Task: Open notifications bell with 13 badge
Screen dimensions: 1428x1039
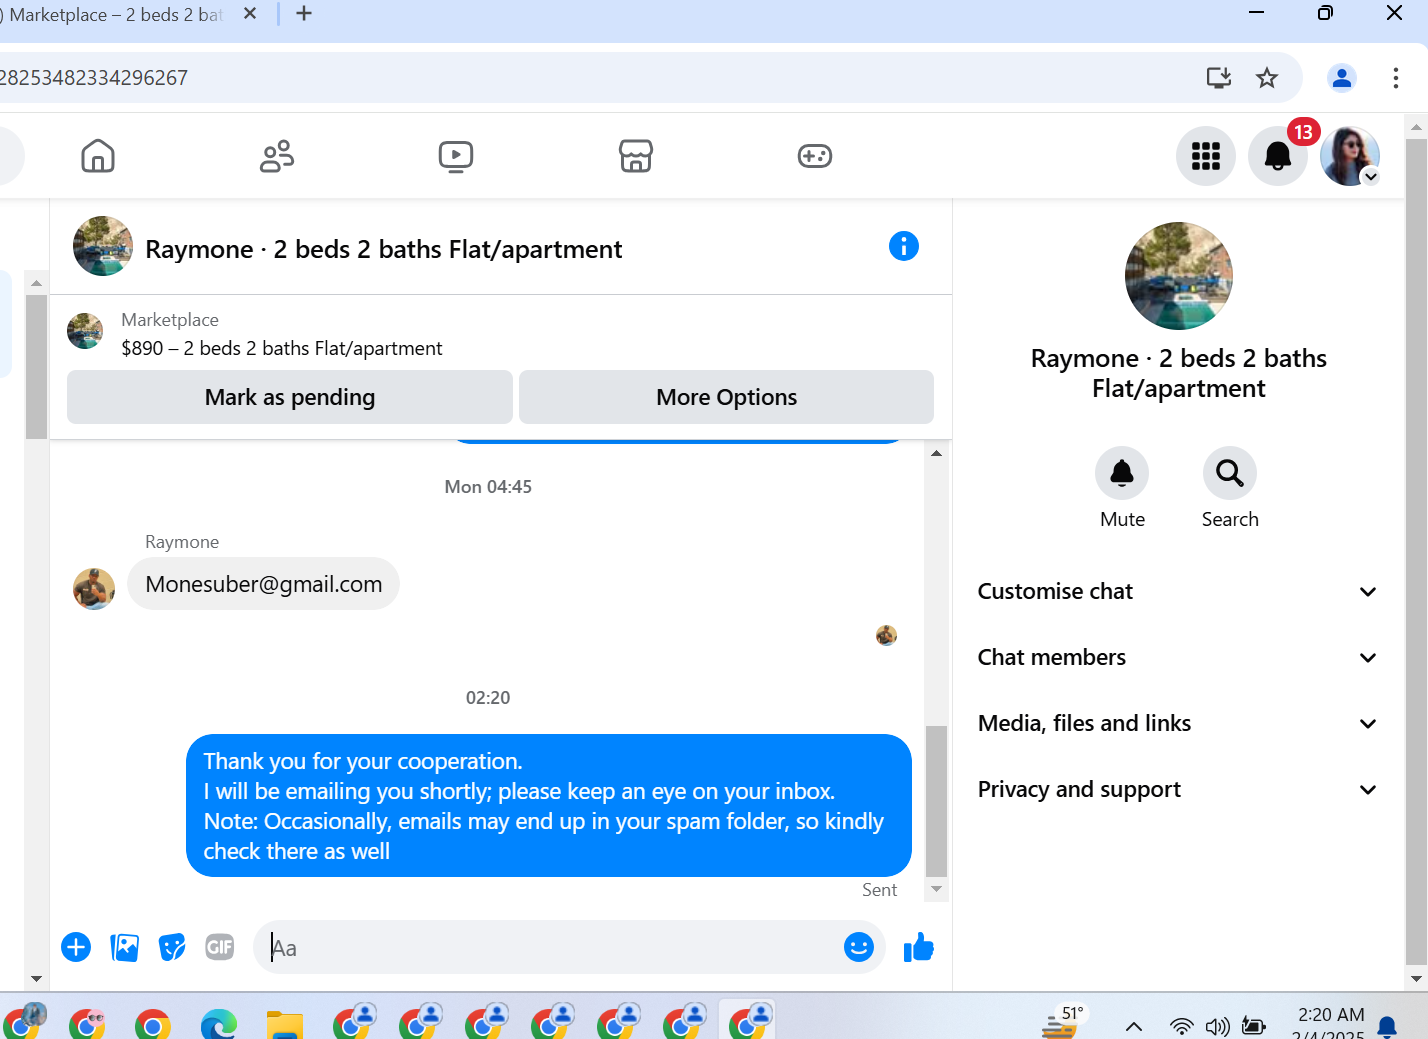Action: (x=1278, y=156)
